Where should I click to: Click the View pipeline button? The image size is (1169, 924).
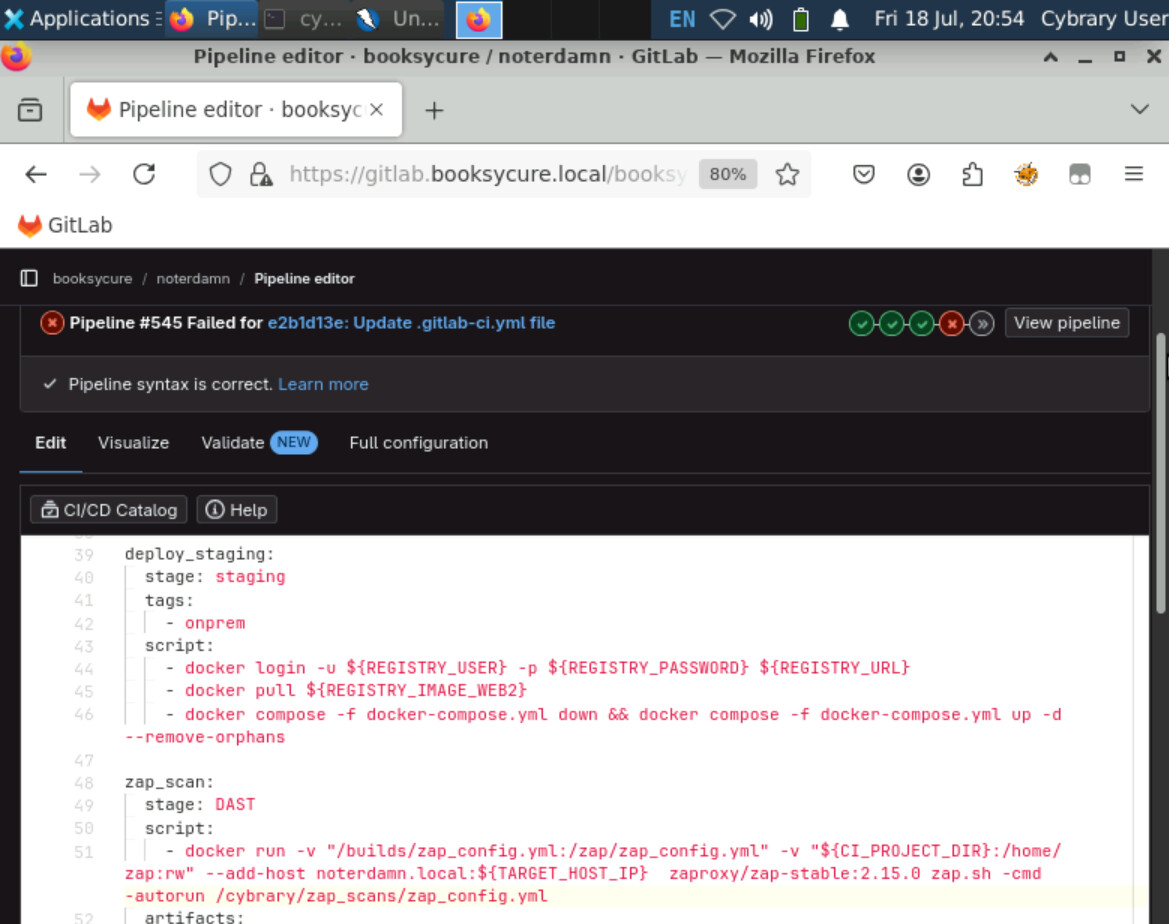click(1066, 323)
